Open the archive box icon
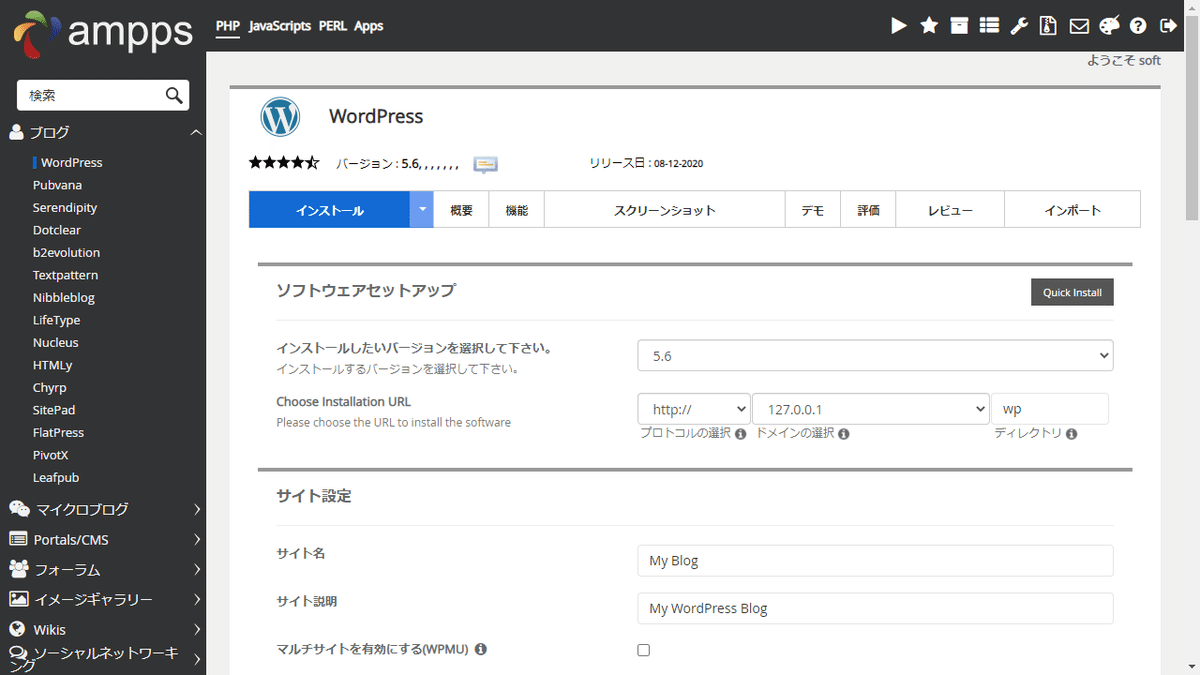Viewport: 1200px width, 675px height. click(959, 26)
